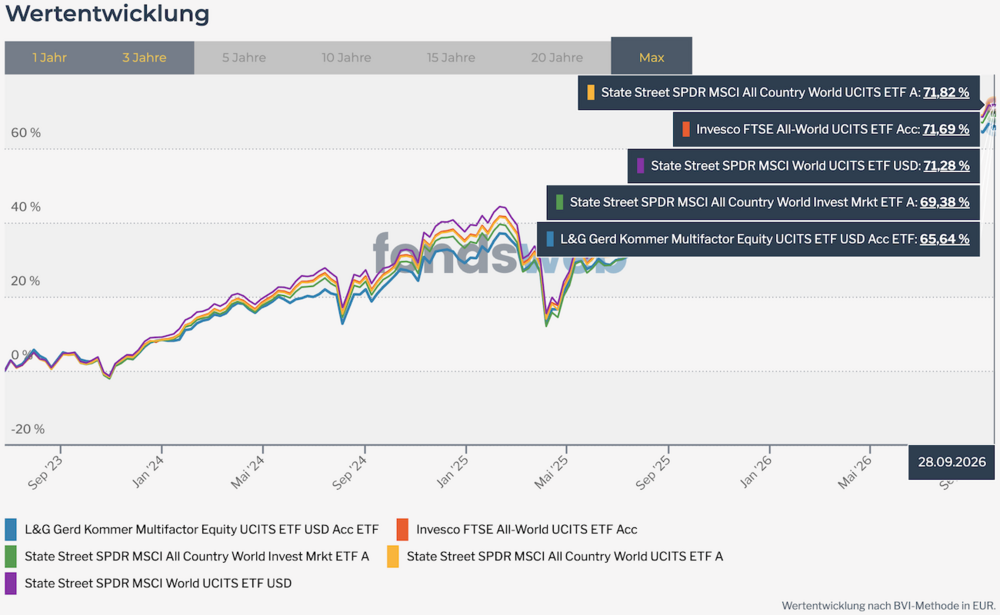Click the Sep '25 axis label
This screenshot has width=1000, height=615.
pyautogui.click(x=654, y=472)
